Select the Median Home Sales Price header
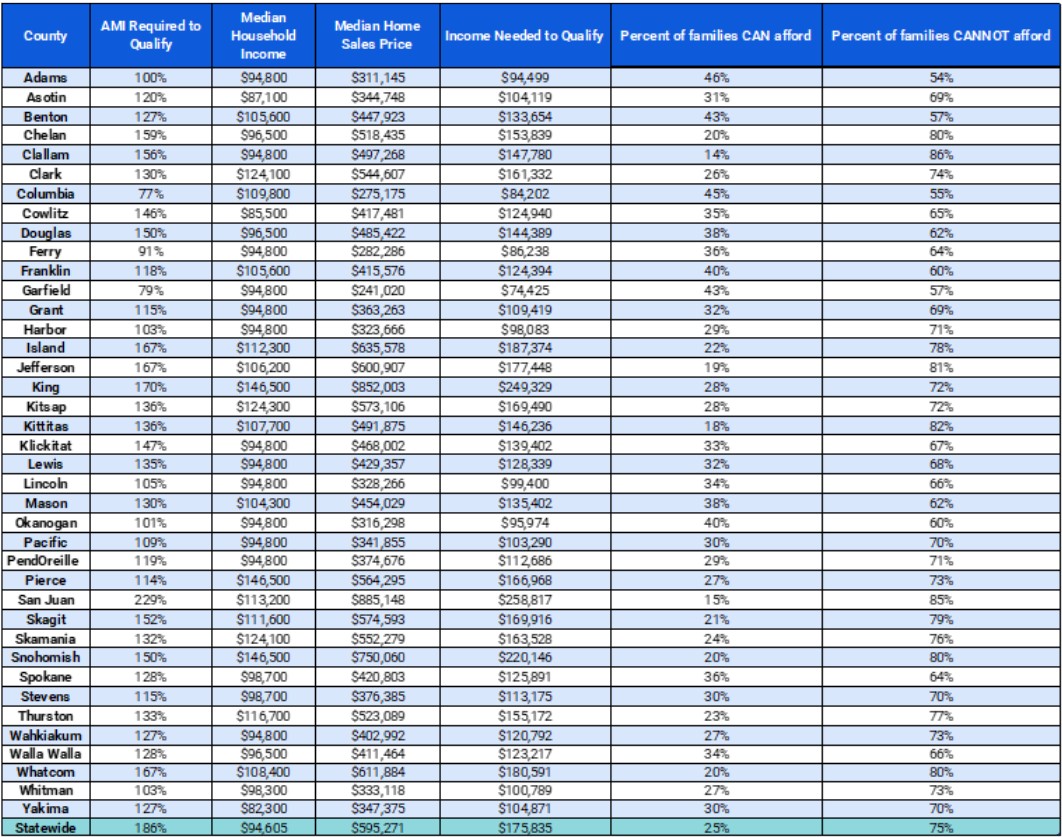 377,36
